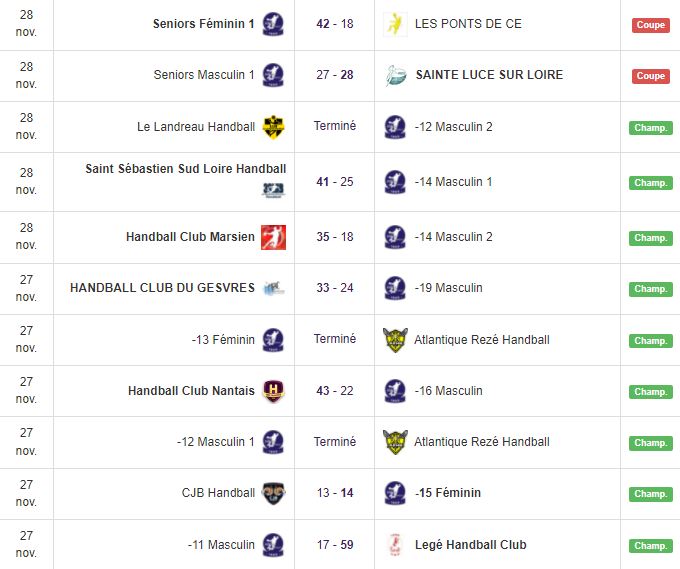This screenshot has height=569, width=680.
Task: Click Coupe badge on Seniors Masculin 1 match
Action: (x=650, y=76)
